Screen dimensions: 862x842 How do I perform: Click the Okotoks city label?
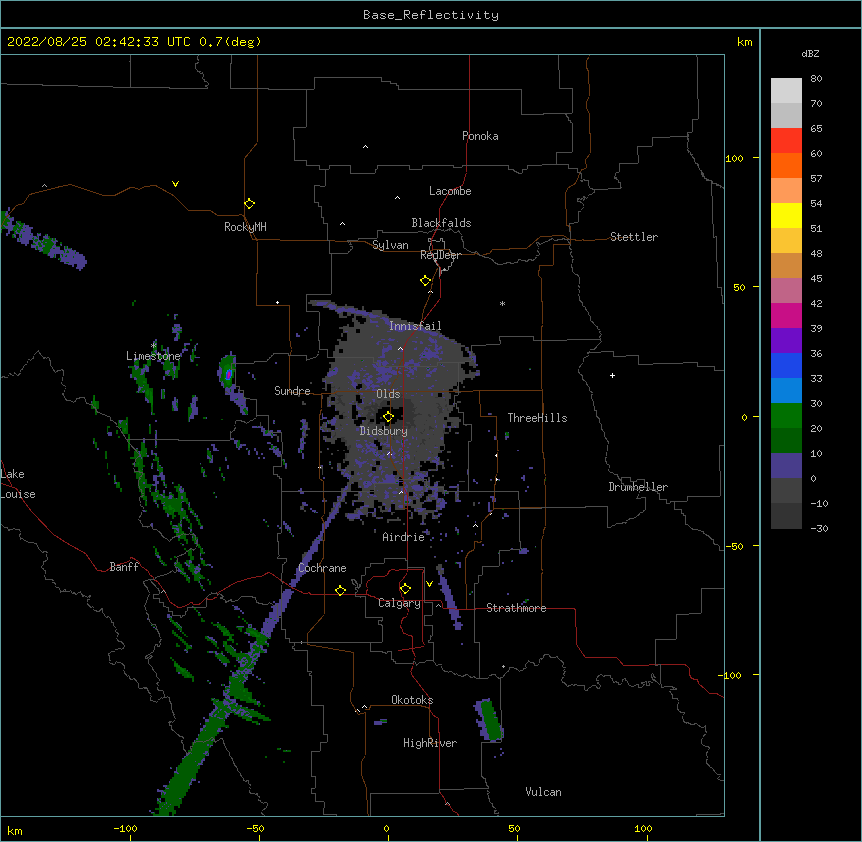point(412,700)
